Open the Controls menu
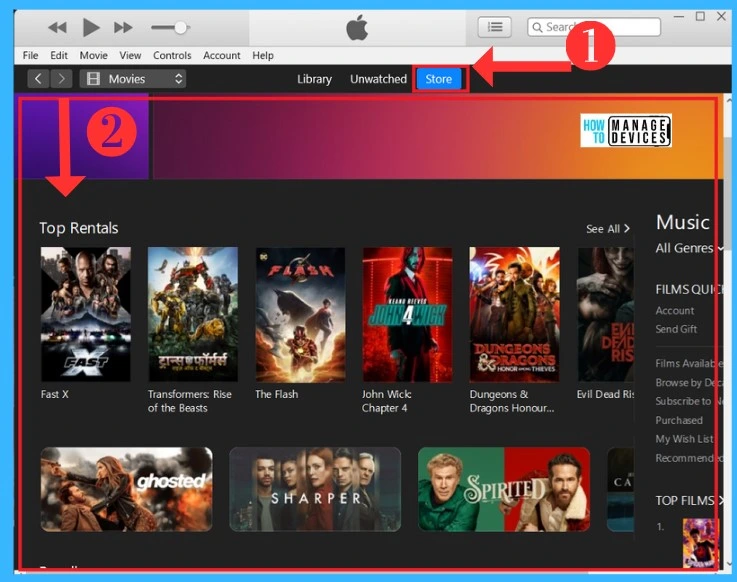The height and width of the screenshot is (582, 737). [172, 55]
